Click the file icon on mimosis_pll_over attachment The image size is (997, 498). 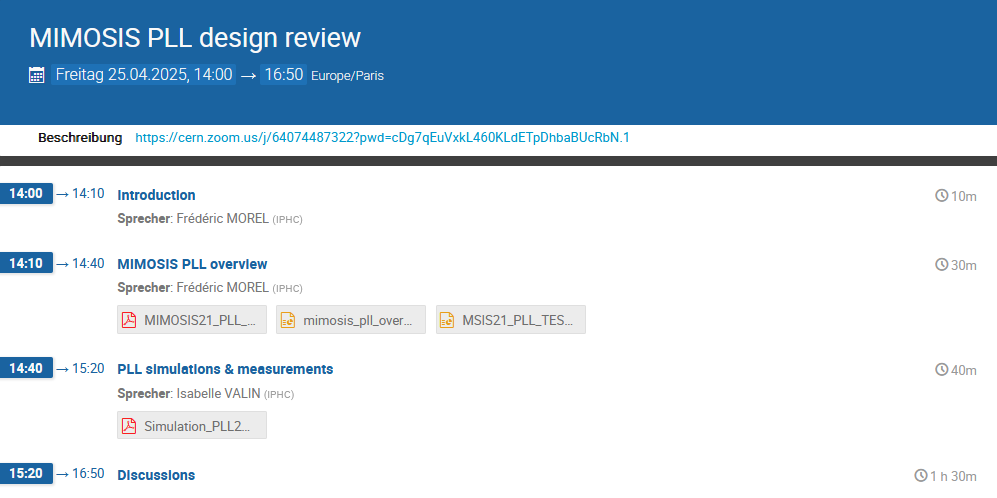click(288, 320)
